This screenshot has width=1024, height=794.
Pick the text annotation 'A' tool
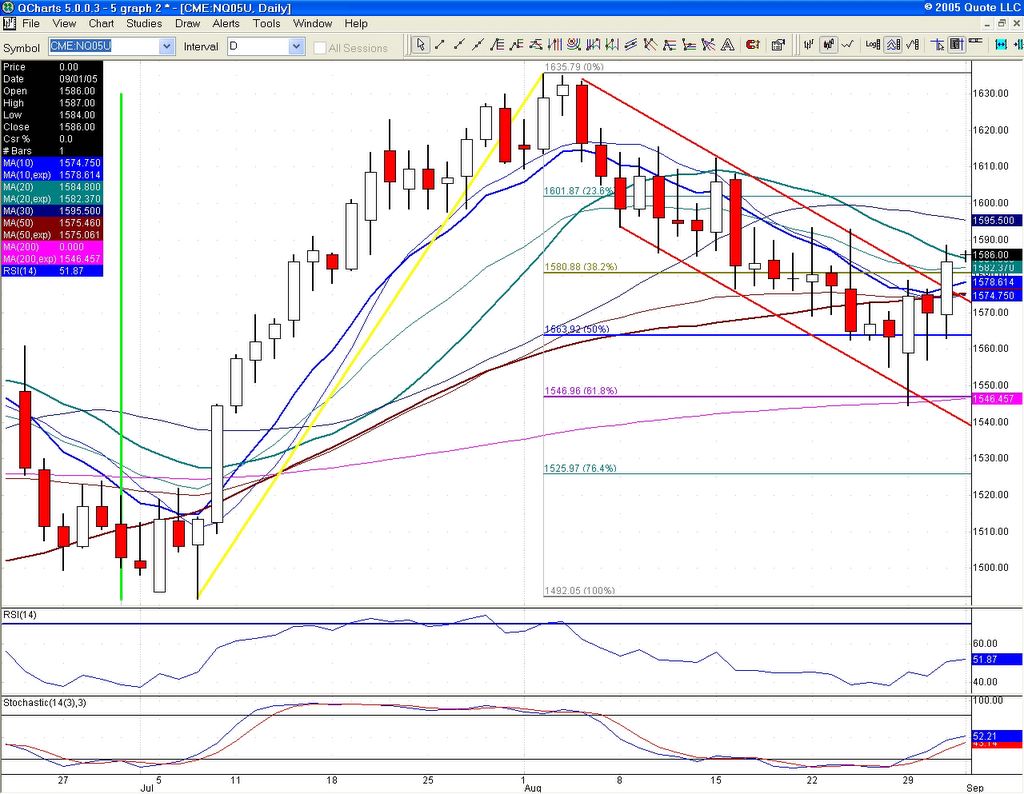pyautogui.click(x=728, y=44)
